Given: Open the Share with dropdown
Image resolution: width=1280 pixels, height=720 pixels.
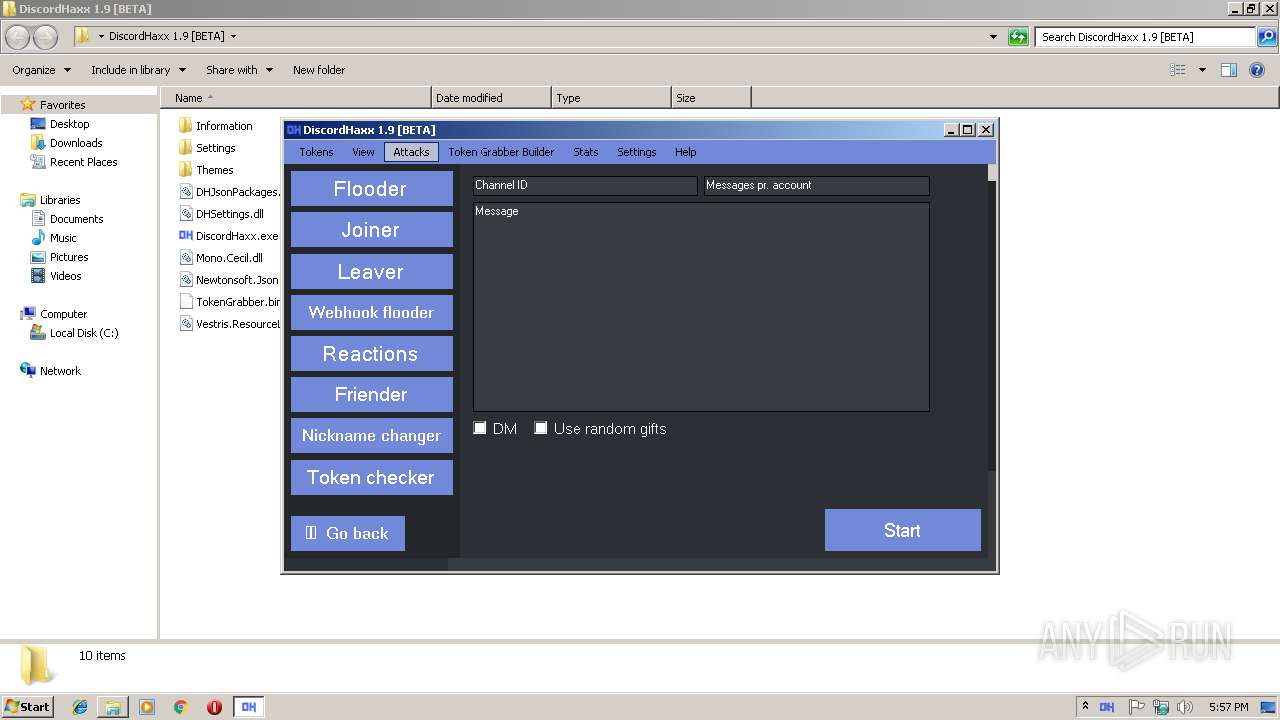Looking at the screenshot, I should (239, 70).
